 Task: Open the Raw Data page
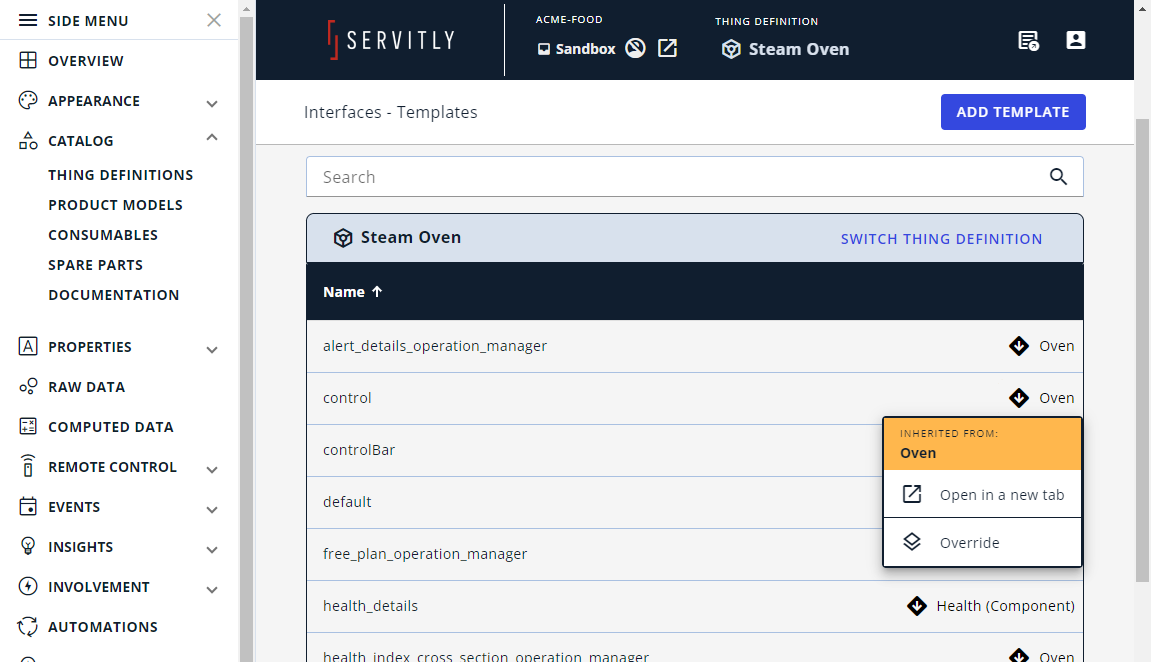pos(87,387)
